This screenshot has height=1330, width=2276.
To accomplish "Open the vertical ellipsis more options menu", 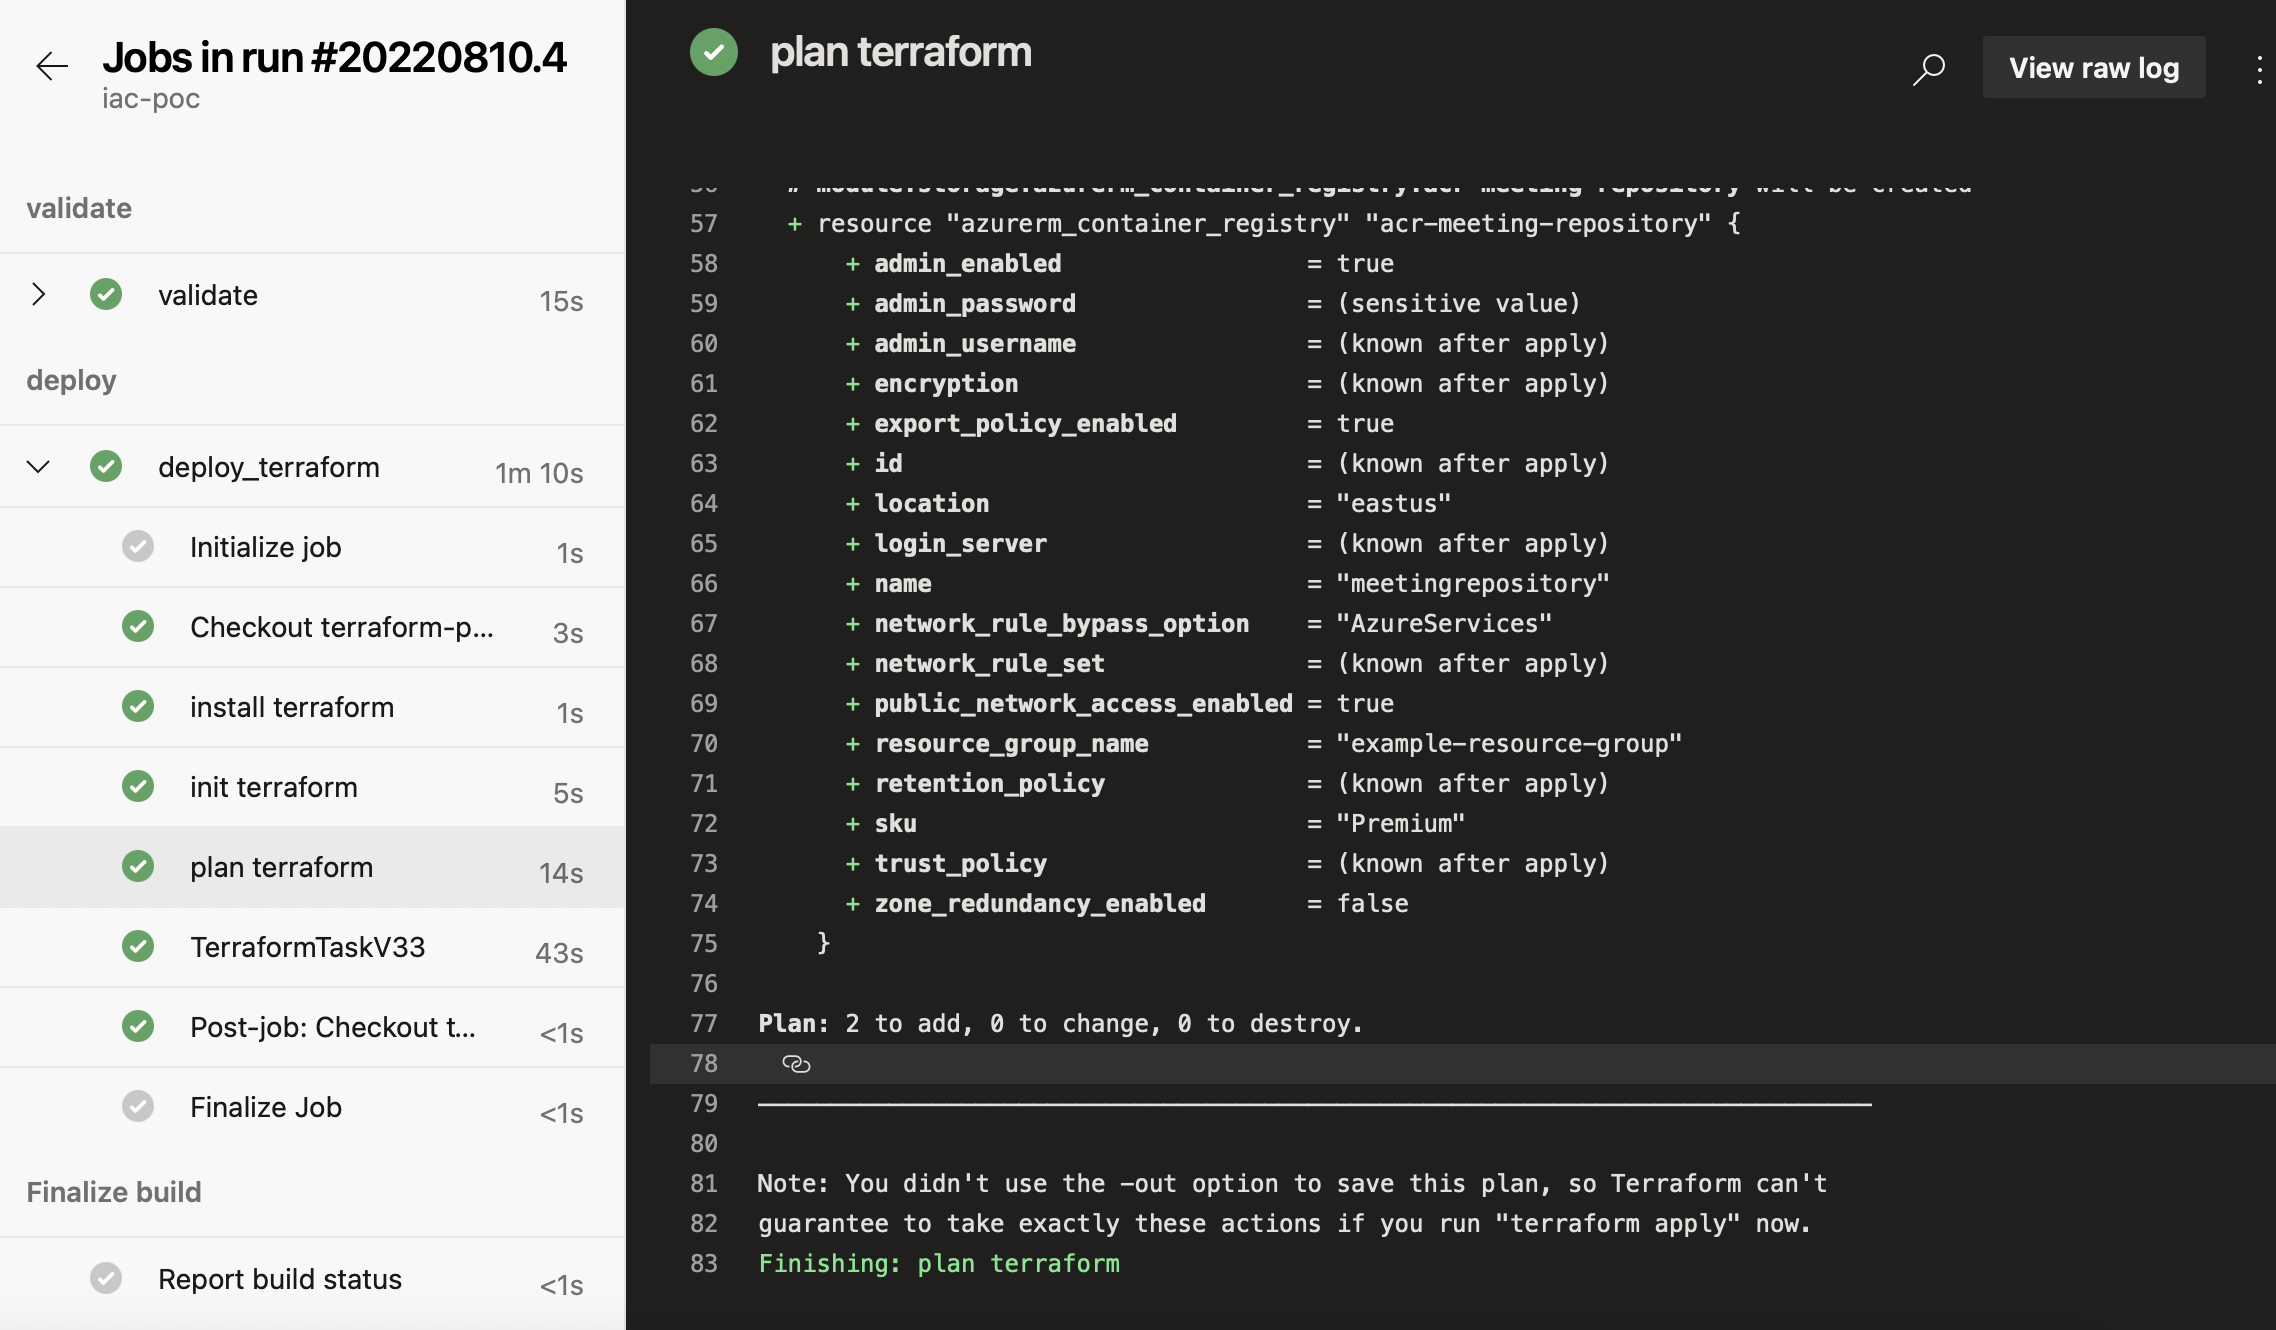I will click(2259, 68).
